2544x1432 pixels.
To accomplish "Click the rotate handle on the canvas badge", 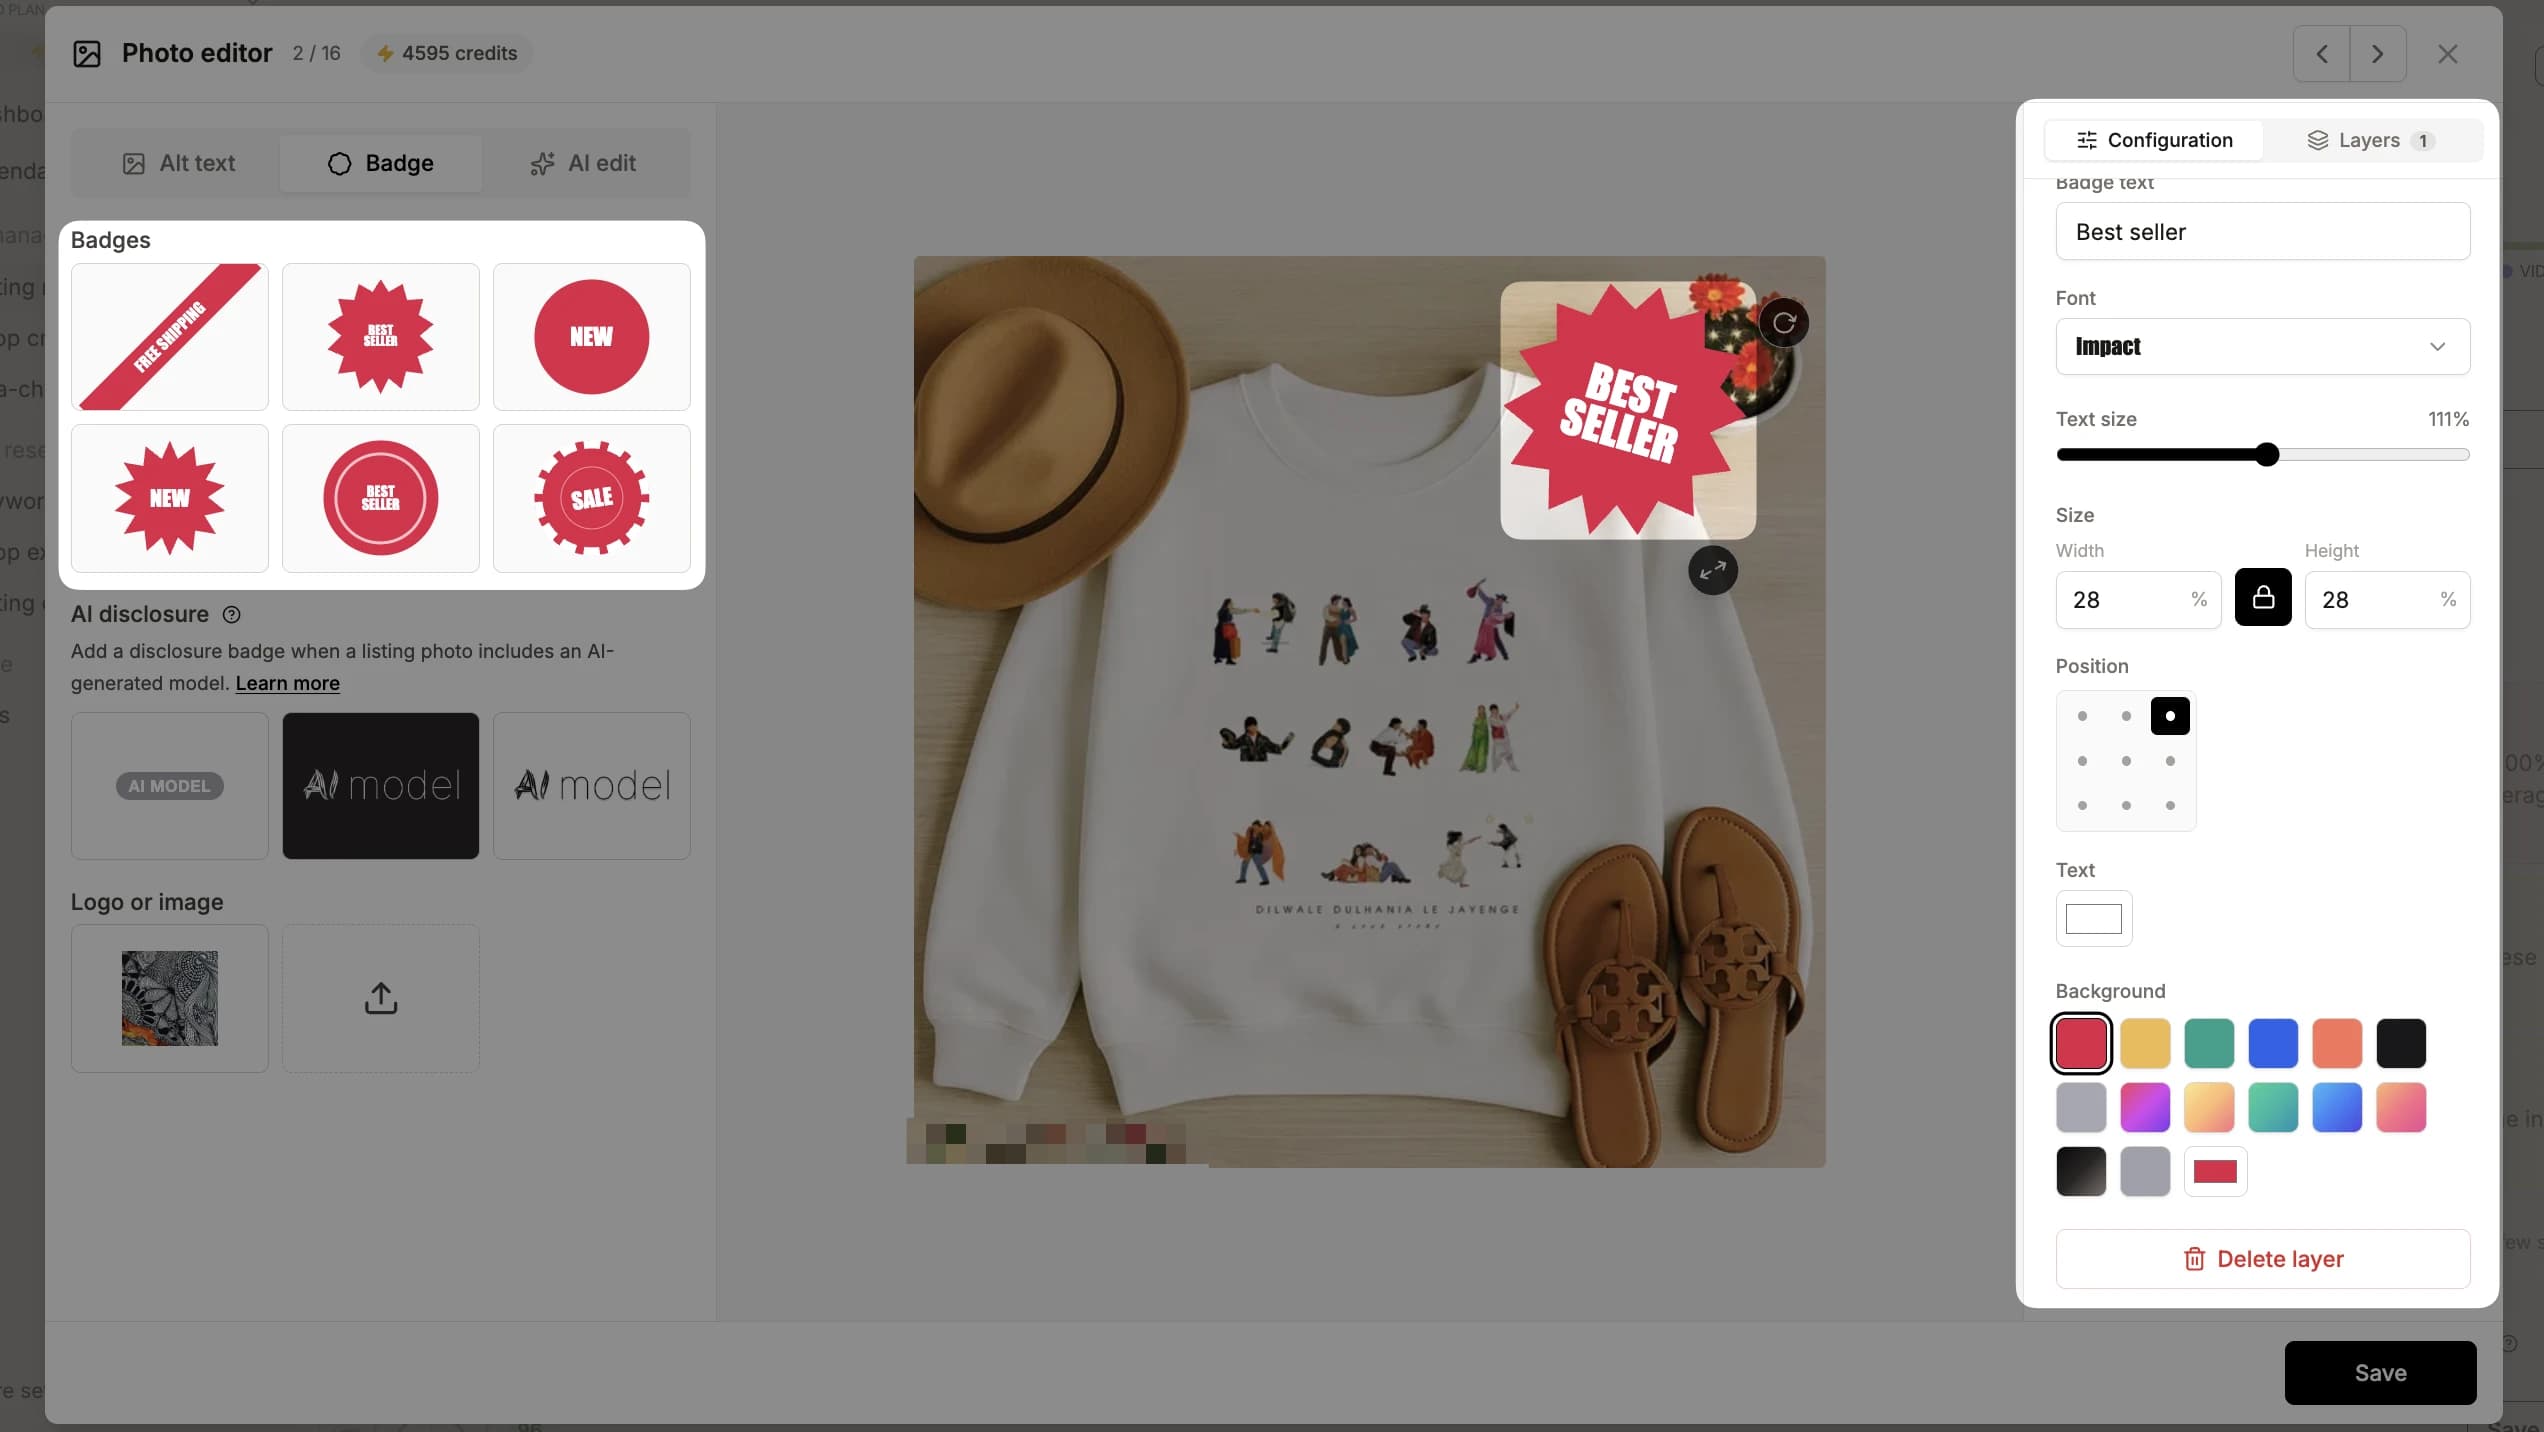I will (1784, 323).
